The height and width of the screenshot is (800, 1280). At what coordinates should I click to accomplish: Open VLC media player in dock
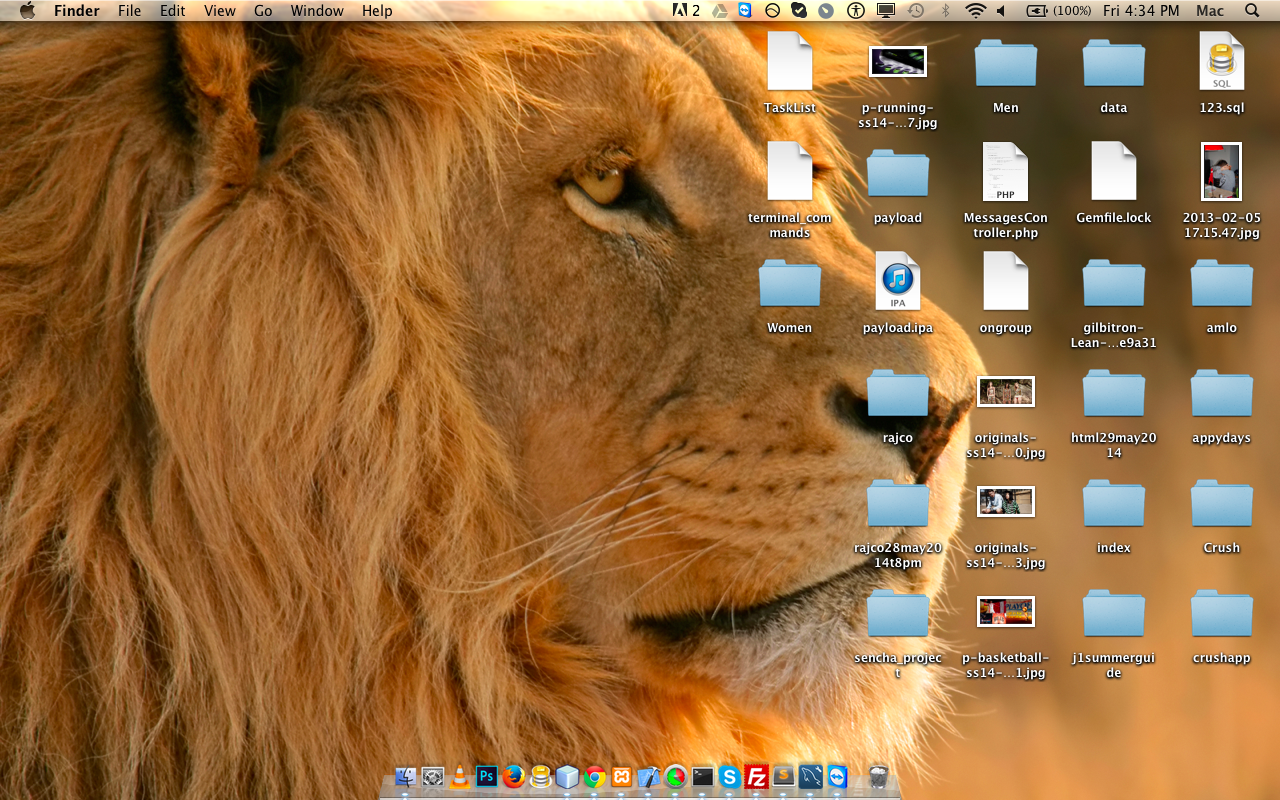[460, 777]
